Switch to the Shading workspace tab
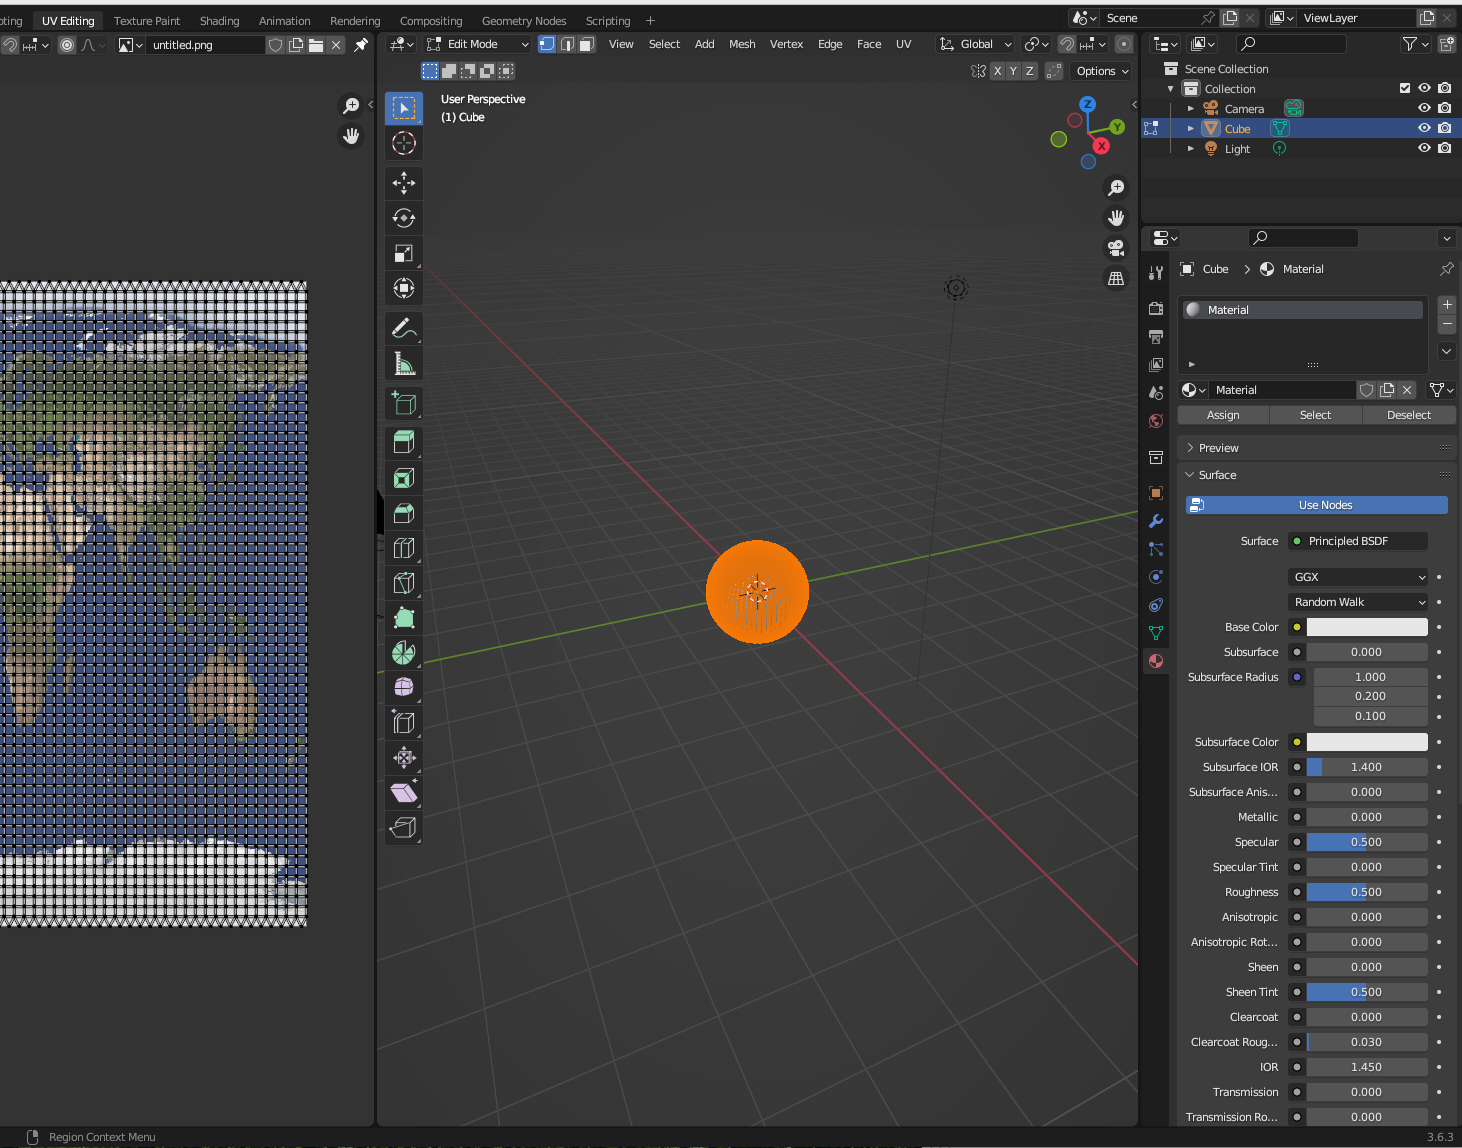 [219, 21]
